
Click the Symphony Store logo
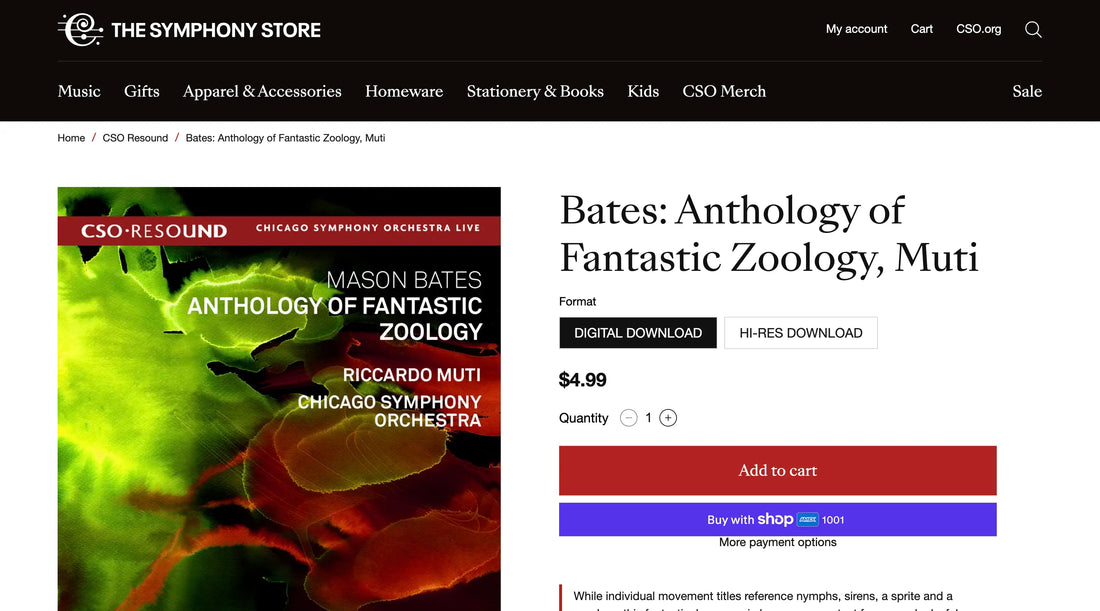tap(189, 29)
